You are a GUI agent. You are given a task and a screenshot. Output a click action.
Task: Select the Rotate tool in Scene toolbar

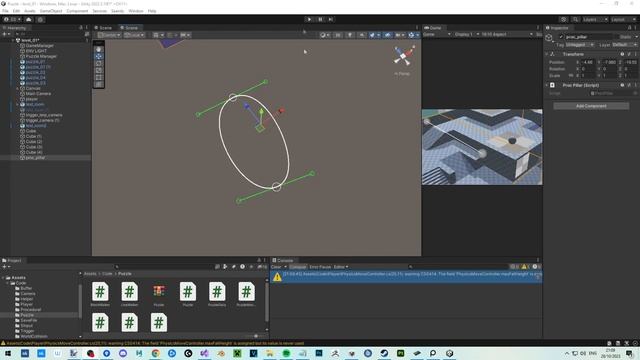tap(99, 63)
